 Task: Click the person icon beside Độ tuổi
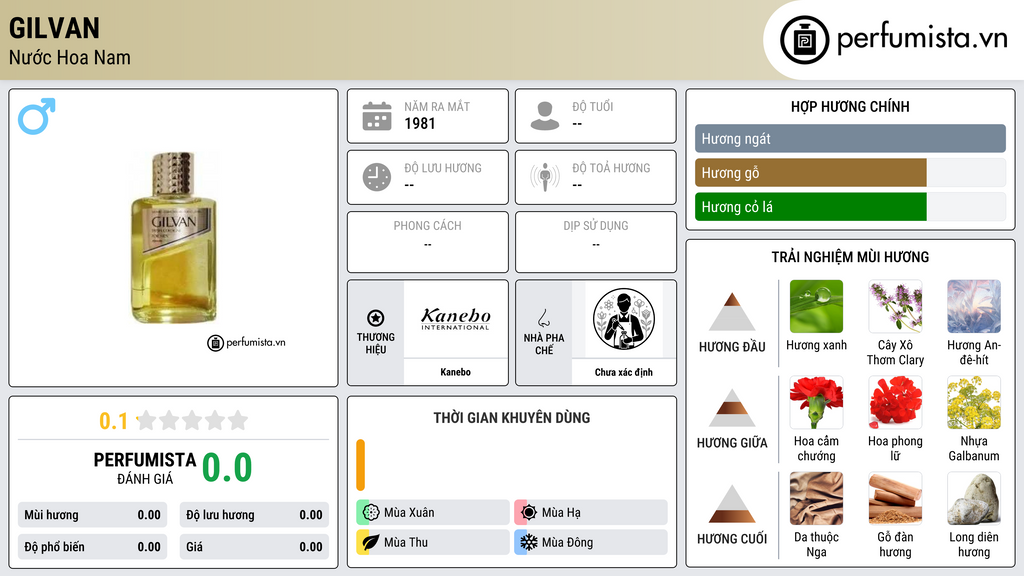[x=545, y=116]
